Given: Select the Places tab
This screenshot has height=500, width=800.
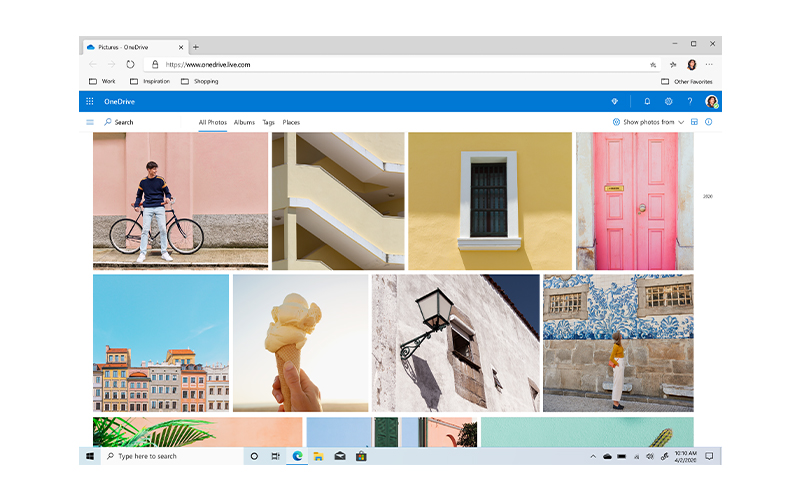Looking at the screenshot, I should (291, 122).
